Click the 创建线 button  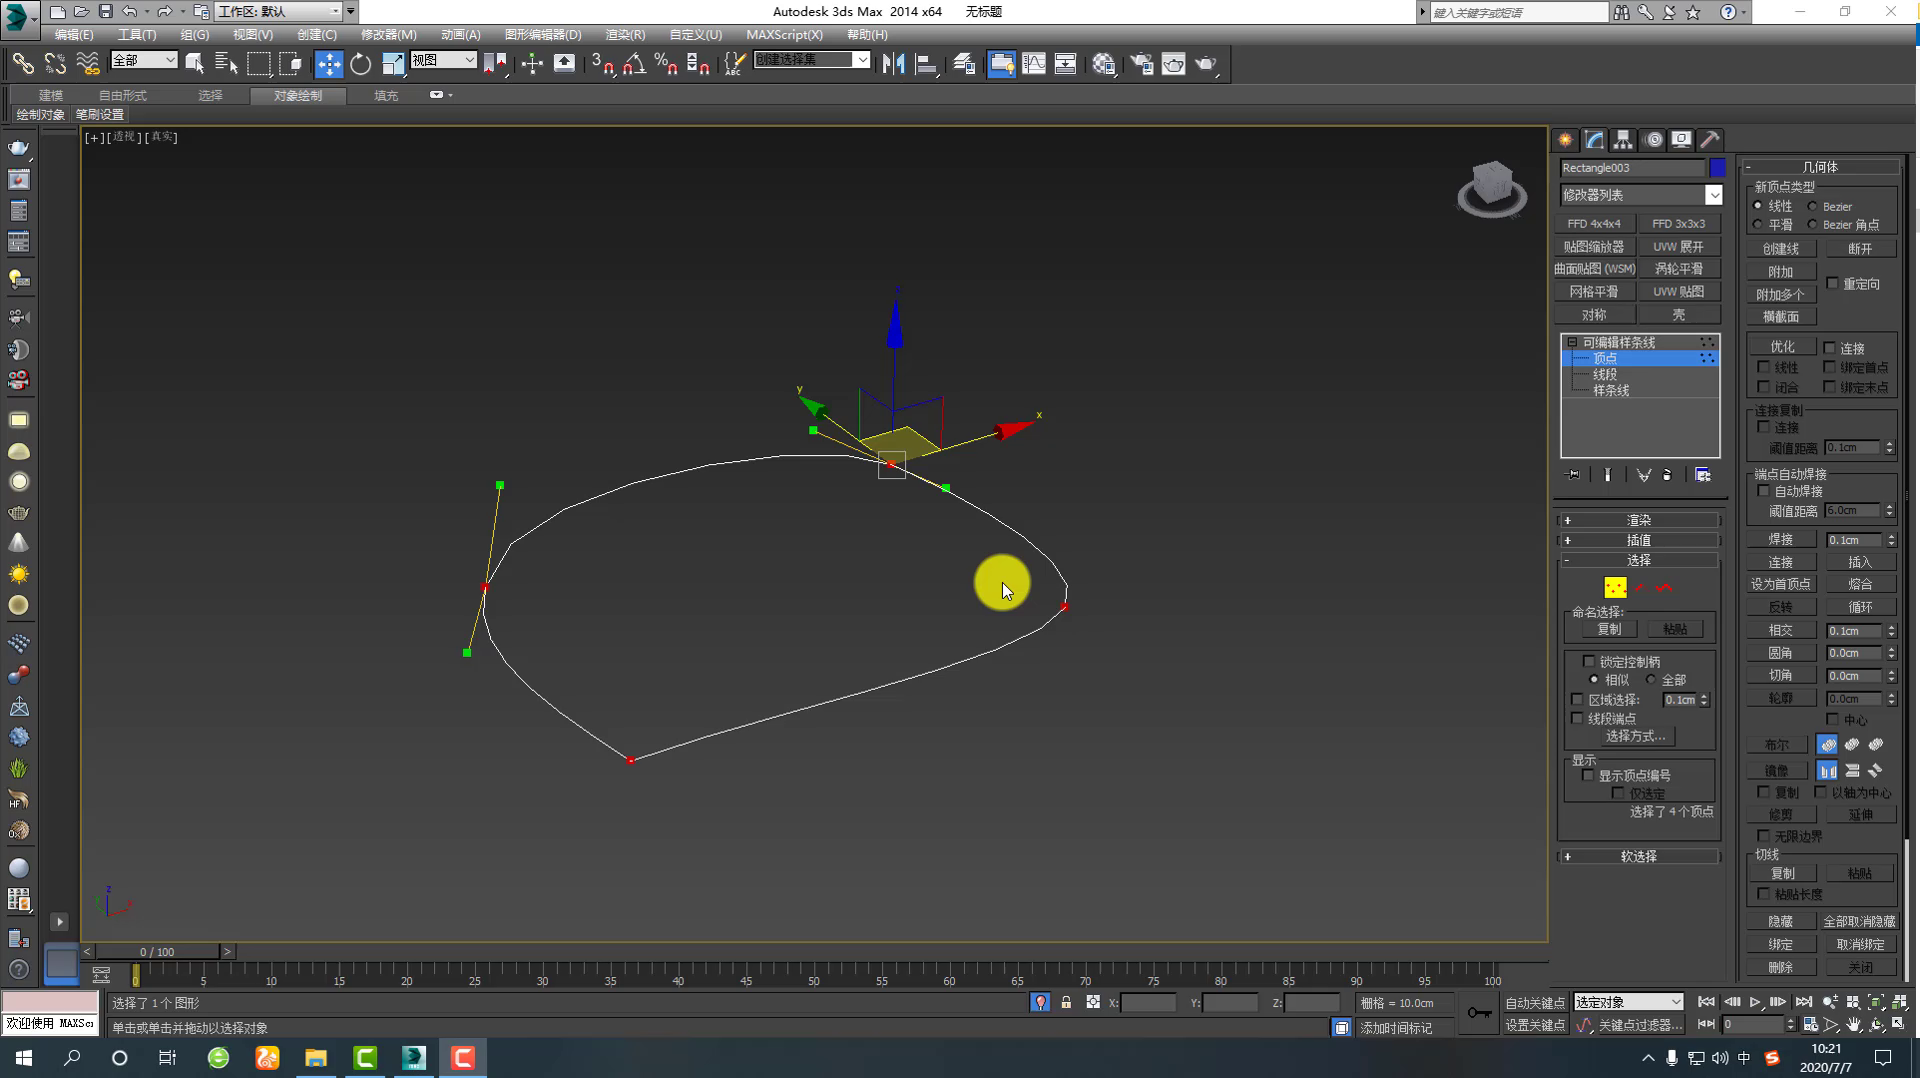point(1780,249)
